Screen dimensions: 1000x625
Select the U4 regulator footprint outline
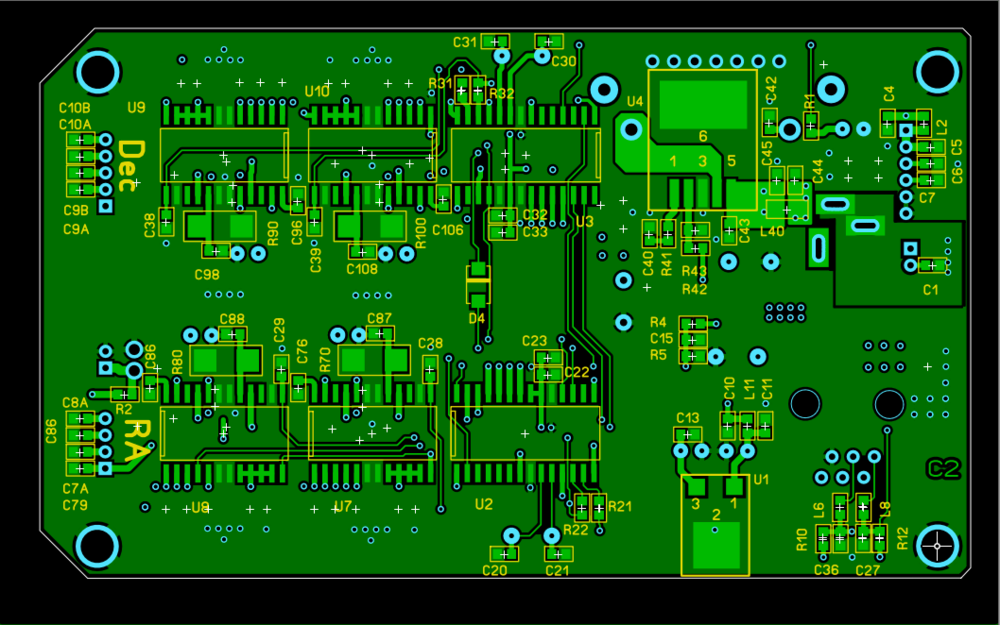(x=702, y=139)
